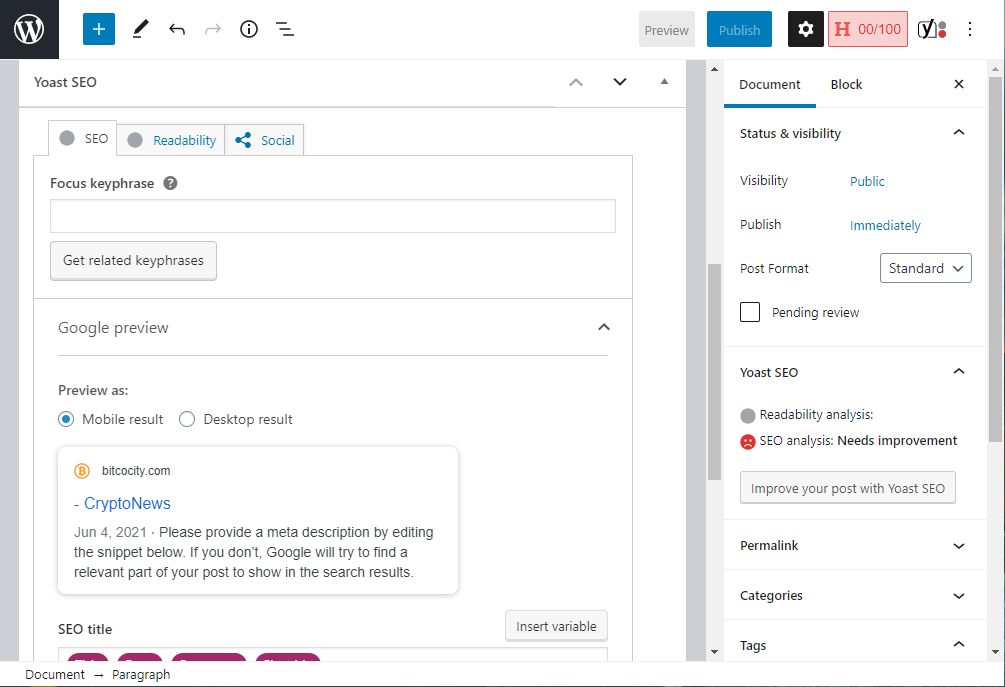Click the main editor scrollbar thumb
The image size is (1005, 687).
[x=714, y=372]
